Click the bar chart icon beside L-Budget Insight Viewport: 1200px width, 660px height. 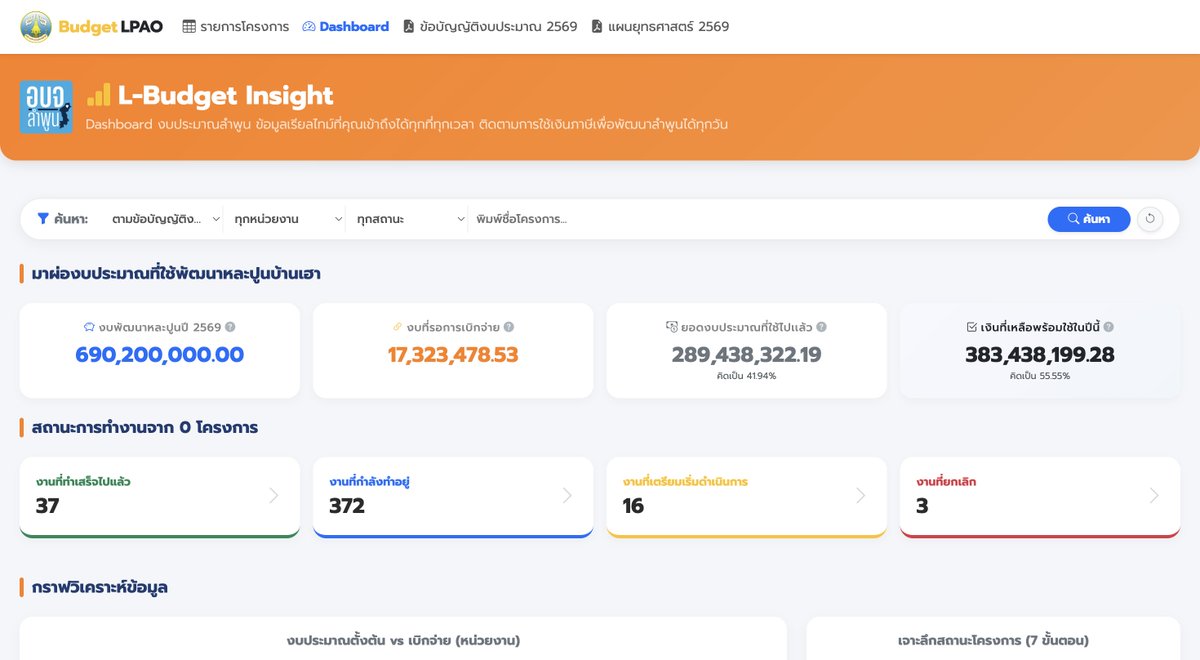tap(99, 95)
